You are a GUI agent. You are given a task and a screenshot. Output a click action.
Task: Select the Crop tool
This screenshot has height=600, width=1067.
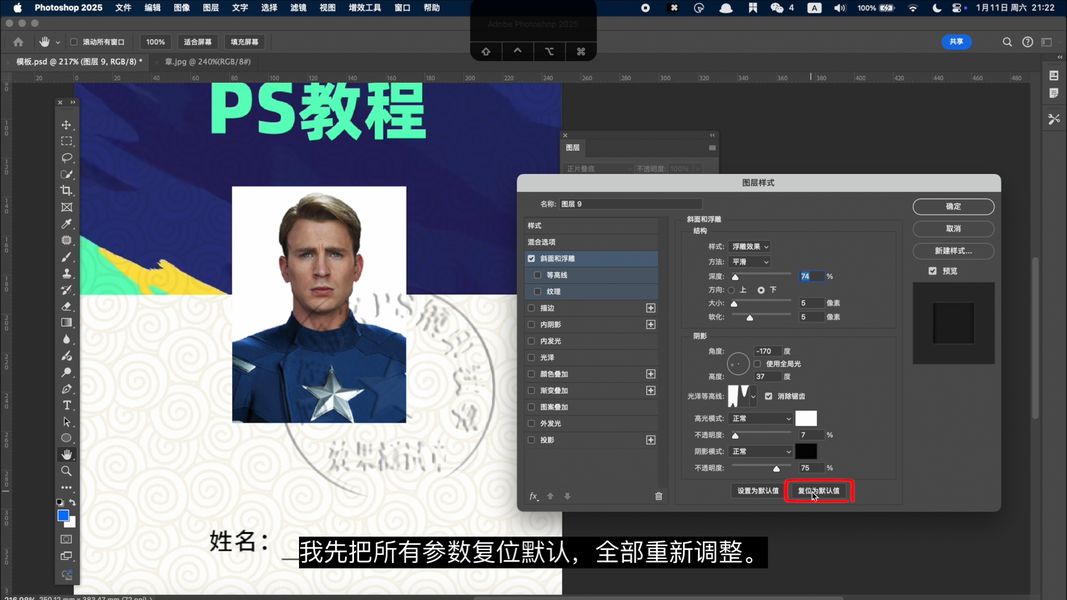66,190
